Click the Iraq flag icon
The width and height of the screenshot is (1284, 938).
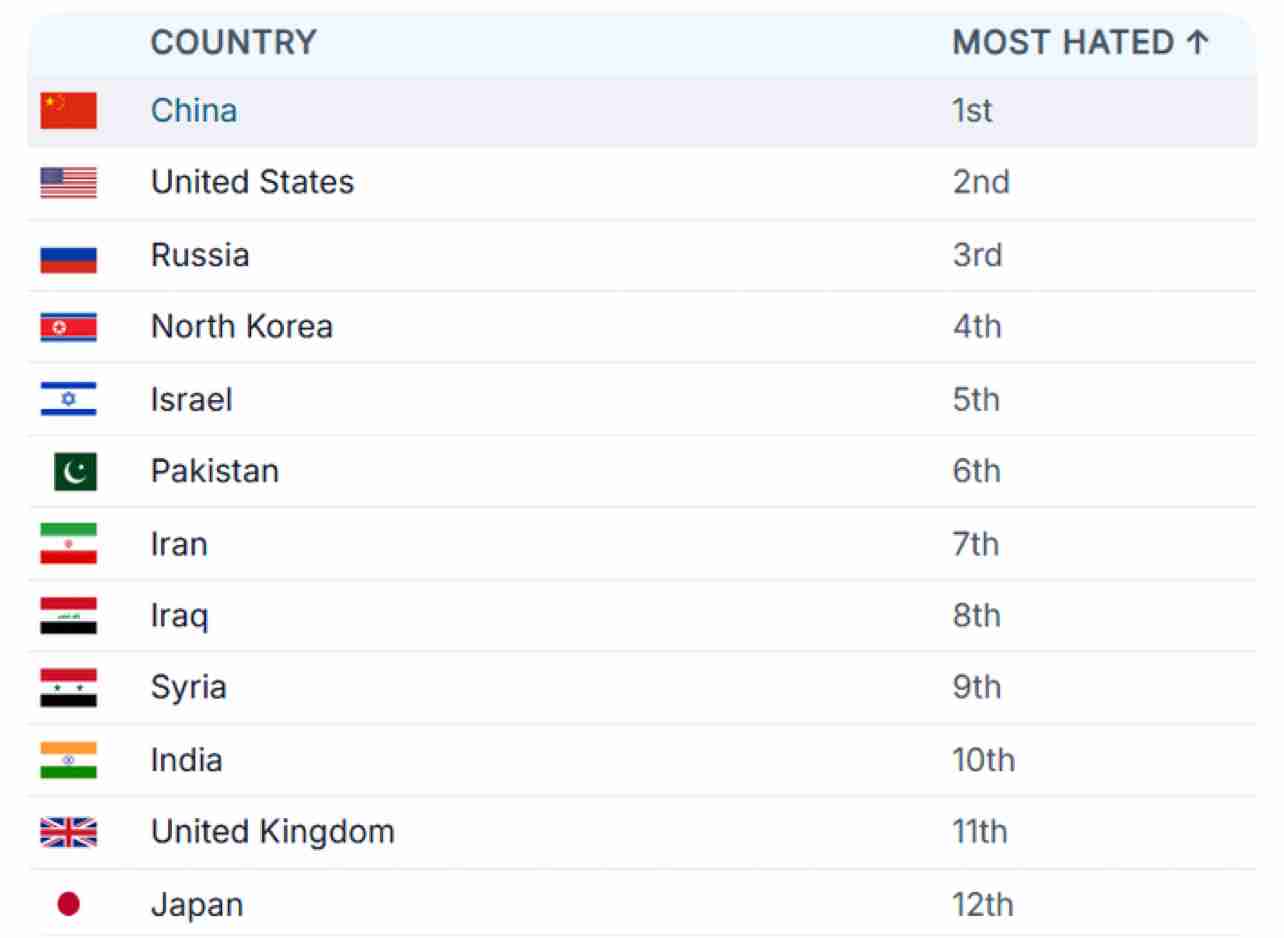pos(68,616)
